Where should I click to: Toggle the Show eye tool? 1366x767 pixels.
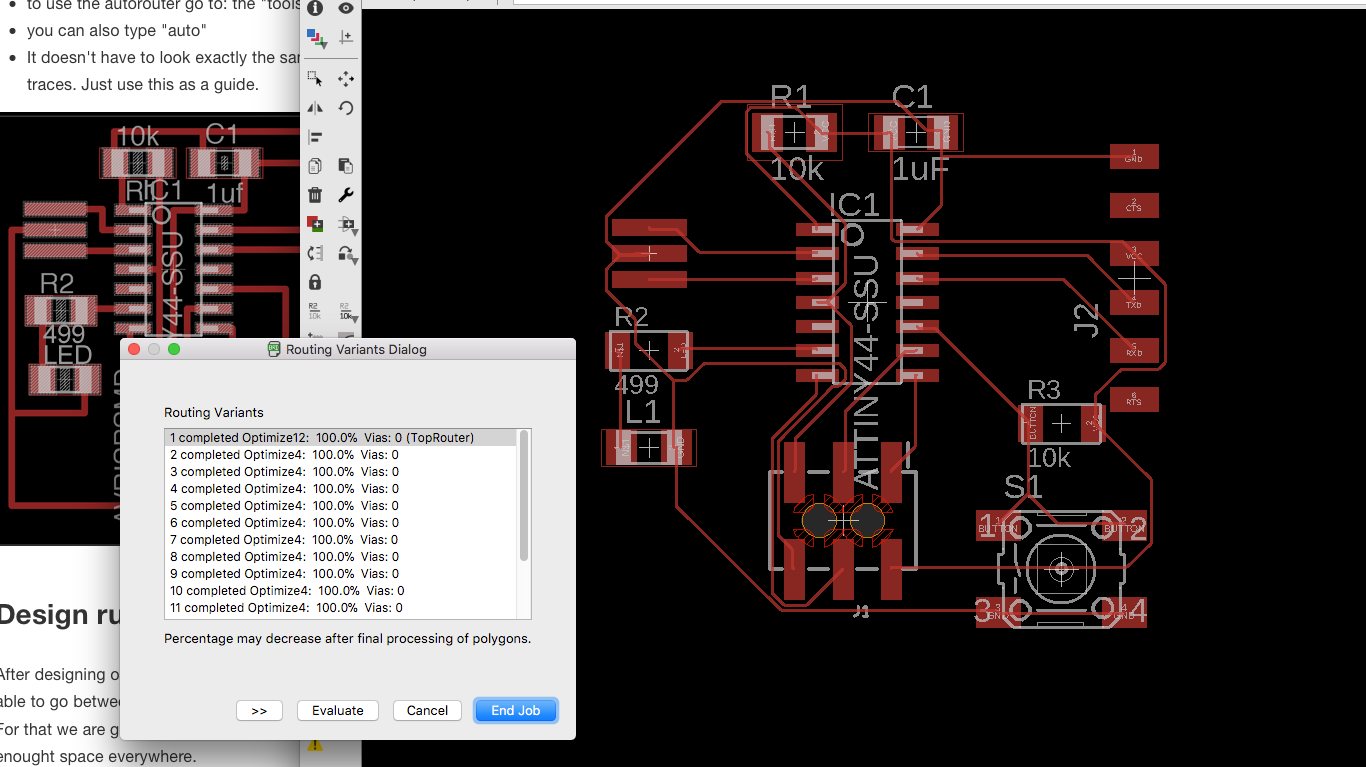coord(346,8)
